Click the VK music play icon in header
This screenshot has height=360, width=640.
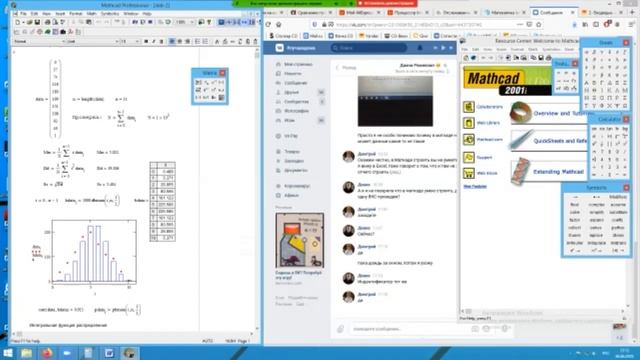(443, 48)
